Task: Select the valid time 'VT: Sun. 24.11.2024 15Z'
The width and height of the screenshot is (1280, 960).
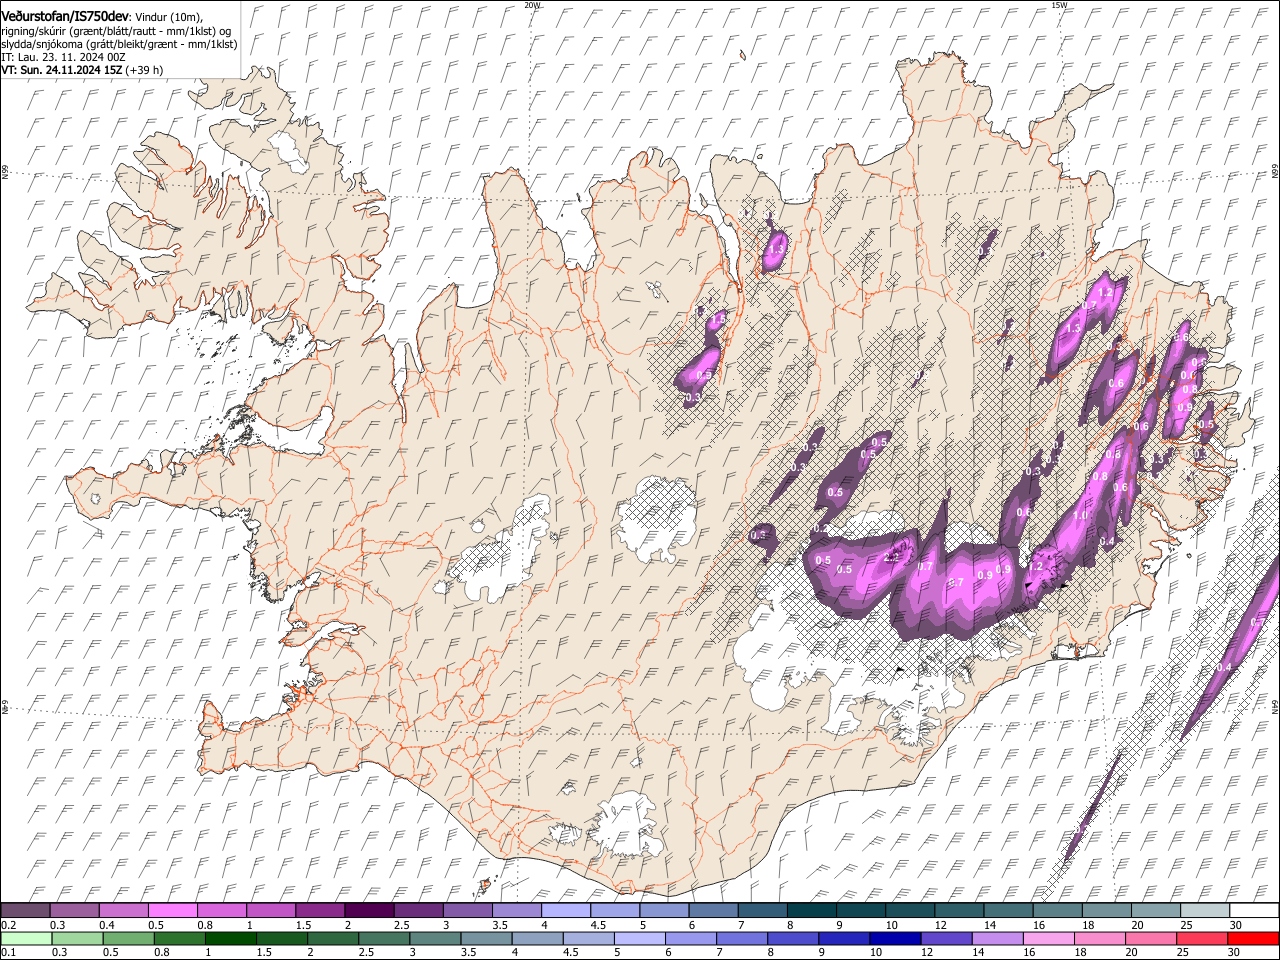Action: click(x=62, y=70)
